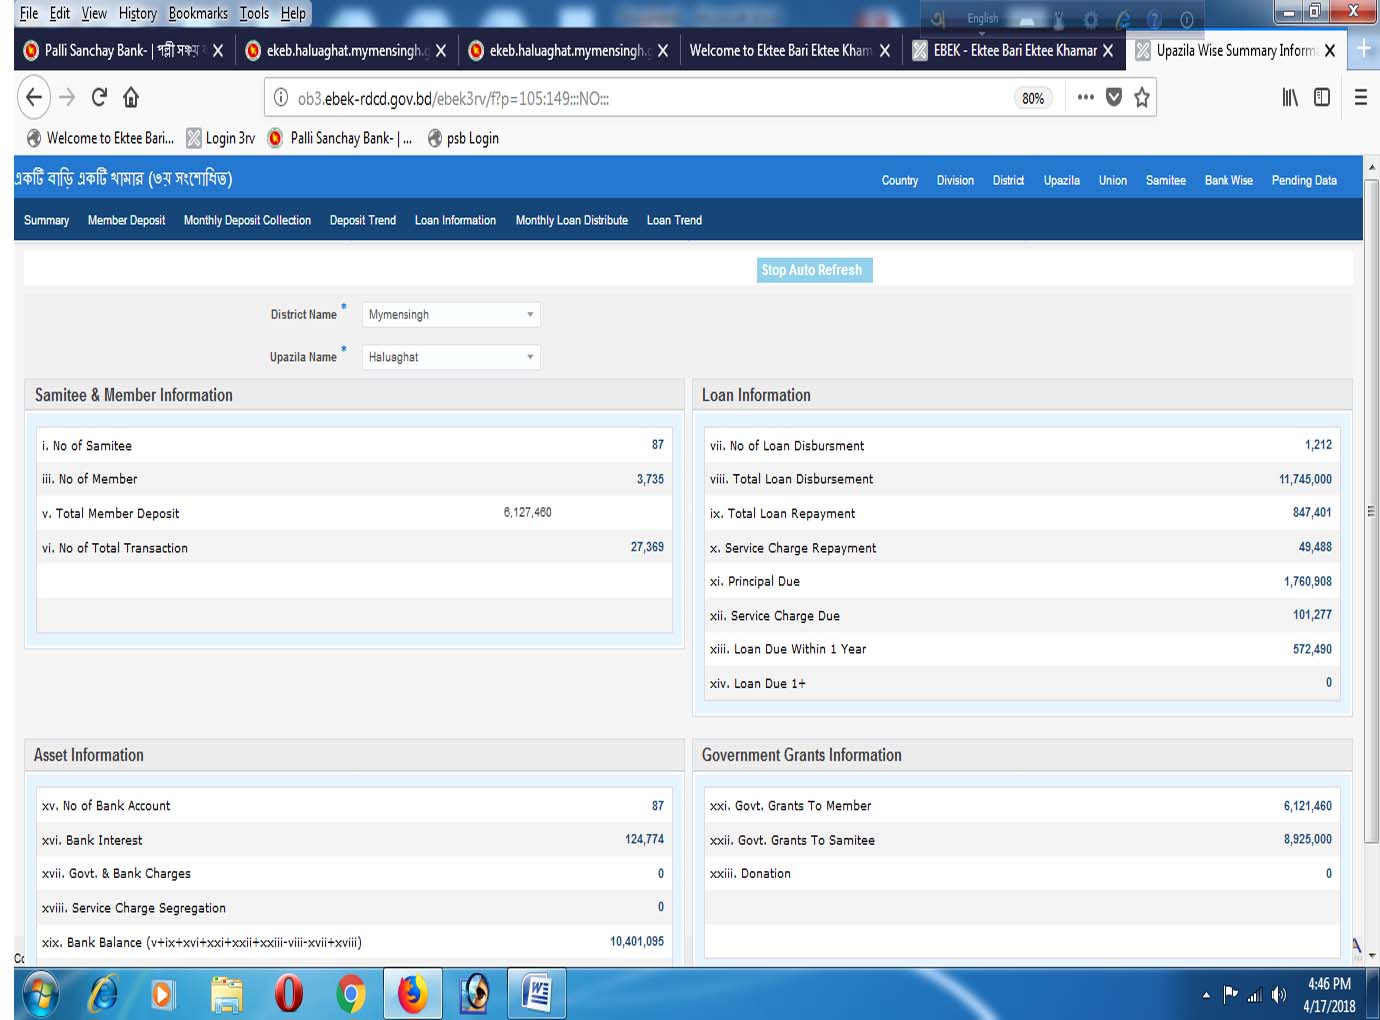Click the back navigation arrow
The width and height of the screenshot is (1380, 1020).
(x=34, y=97)
